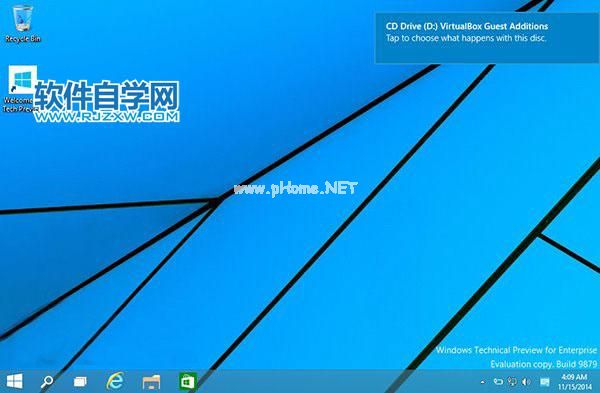600x393 pixels.
Task: Select the Welcome to Tech Preview shortcut
Action: tap(20, 89)
